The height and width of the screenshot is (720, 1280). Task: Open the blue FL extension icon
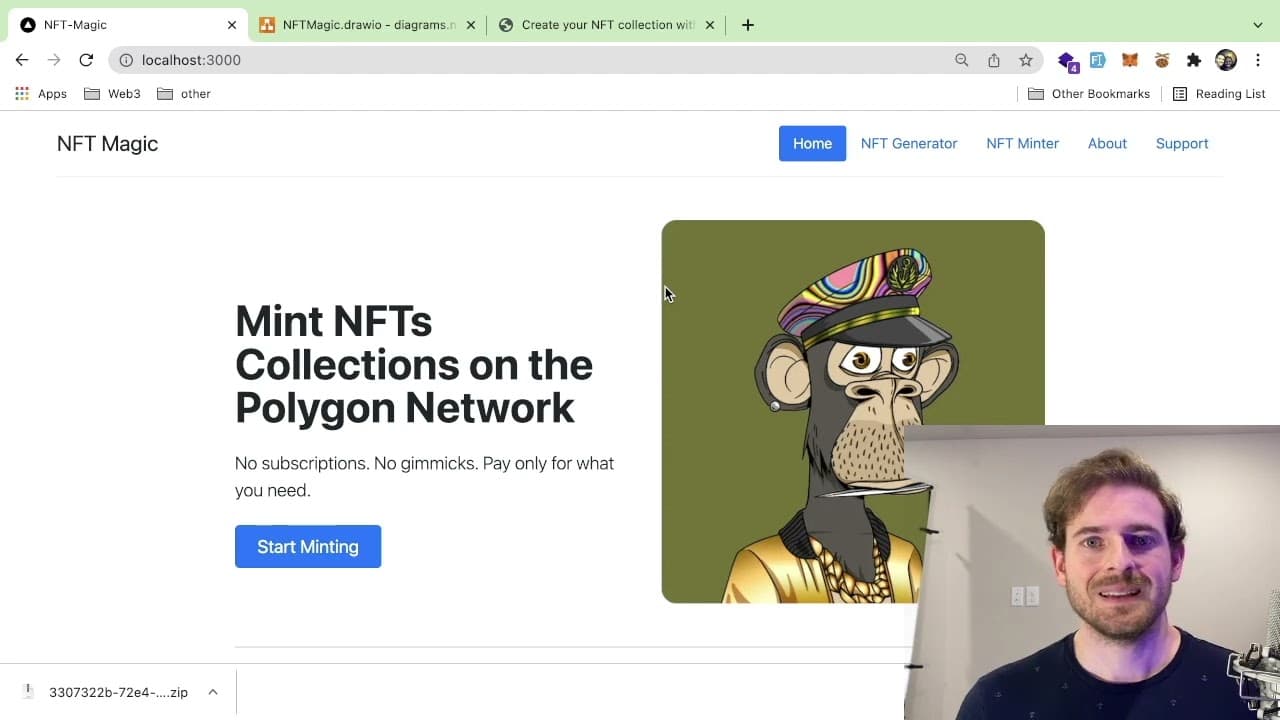coord(1098,60)
